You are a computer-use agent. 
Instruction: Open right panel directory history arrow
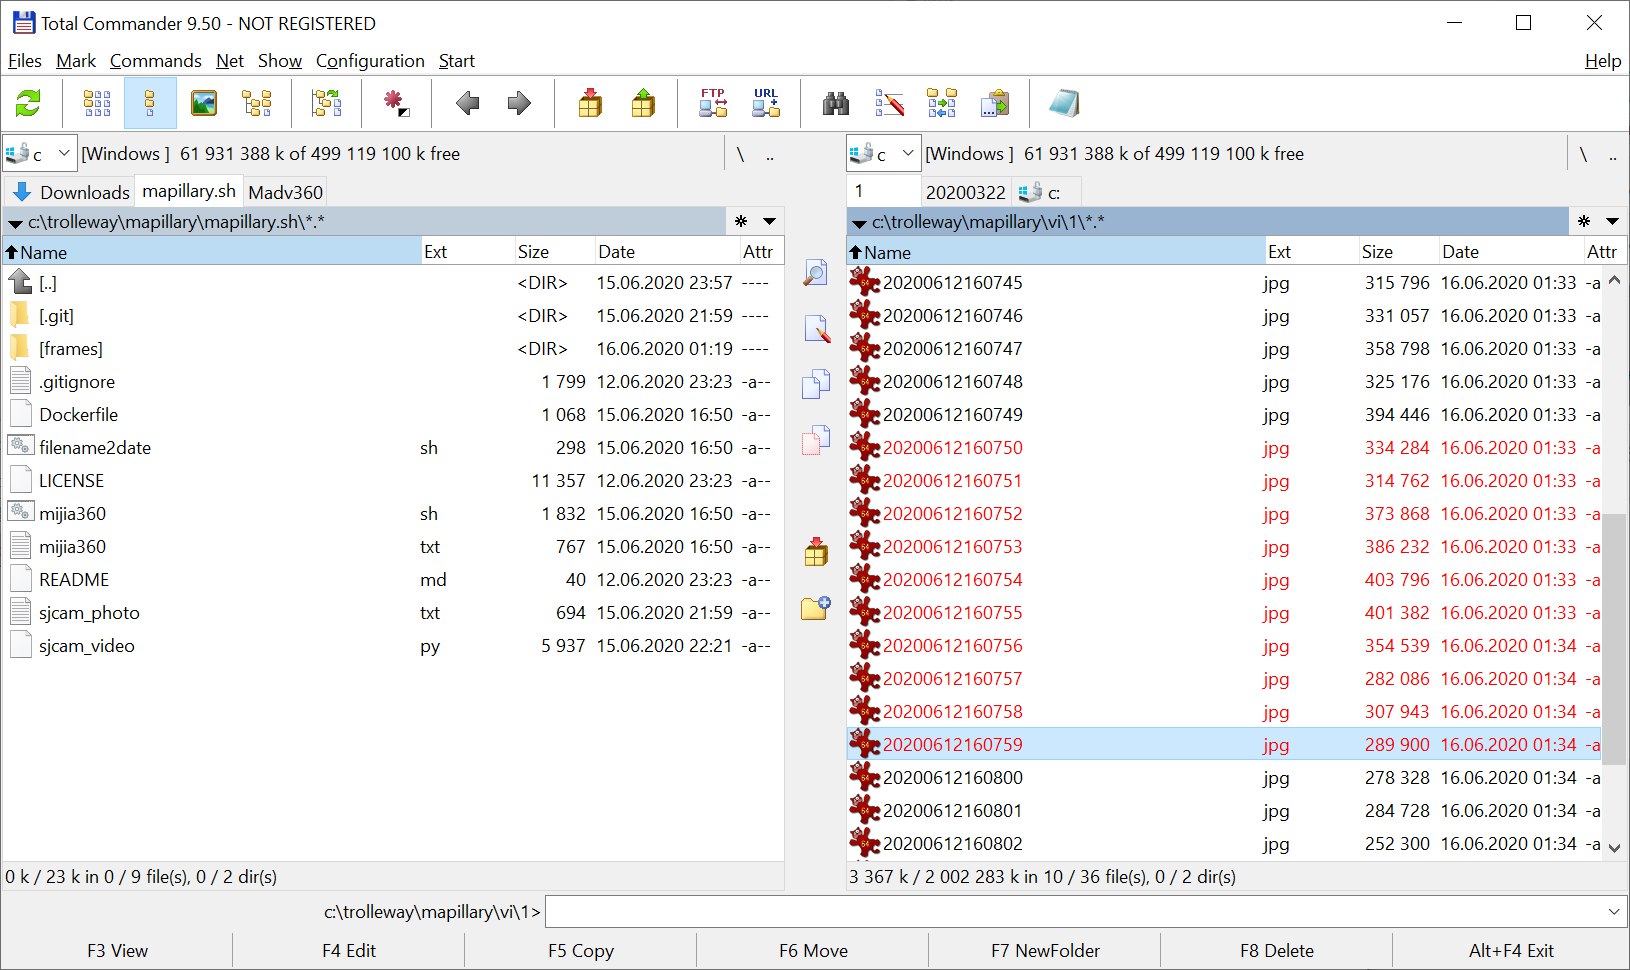(x=1613, y=221)
